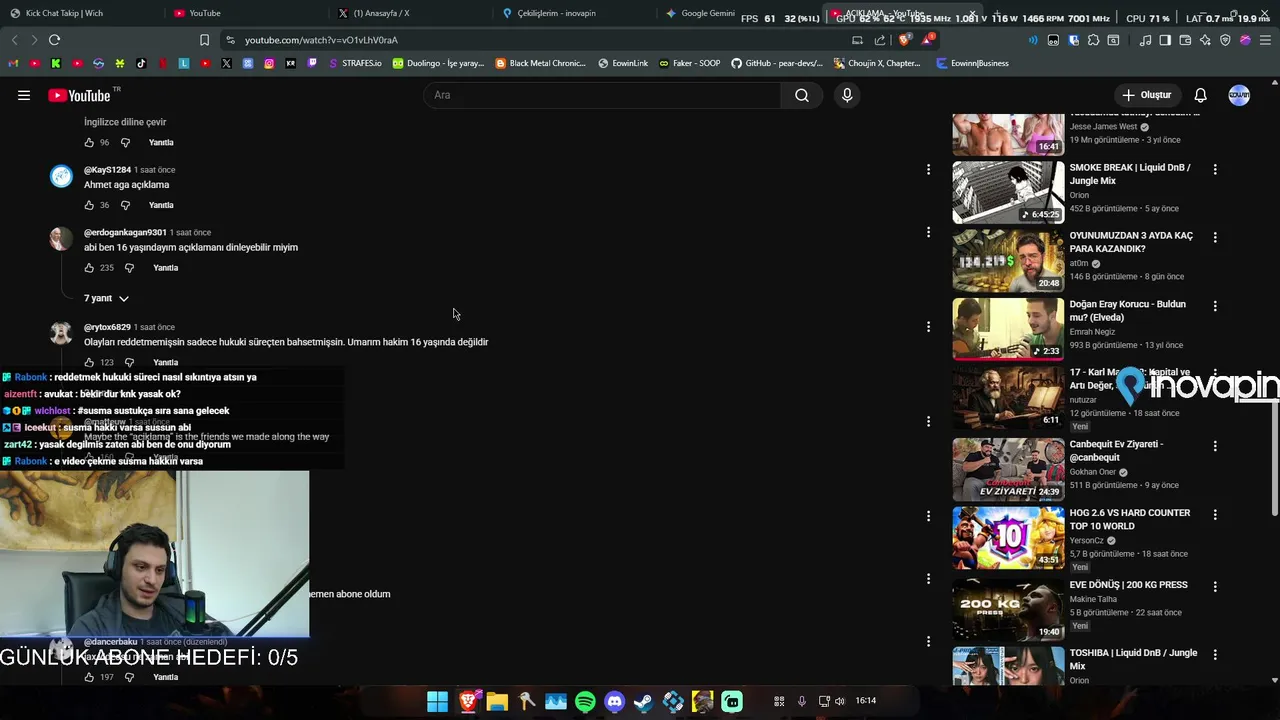Open the EowinLink bookmark
This screenshot has height=720, width=1280.
tap(623, 63)
